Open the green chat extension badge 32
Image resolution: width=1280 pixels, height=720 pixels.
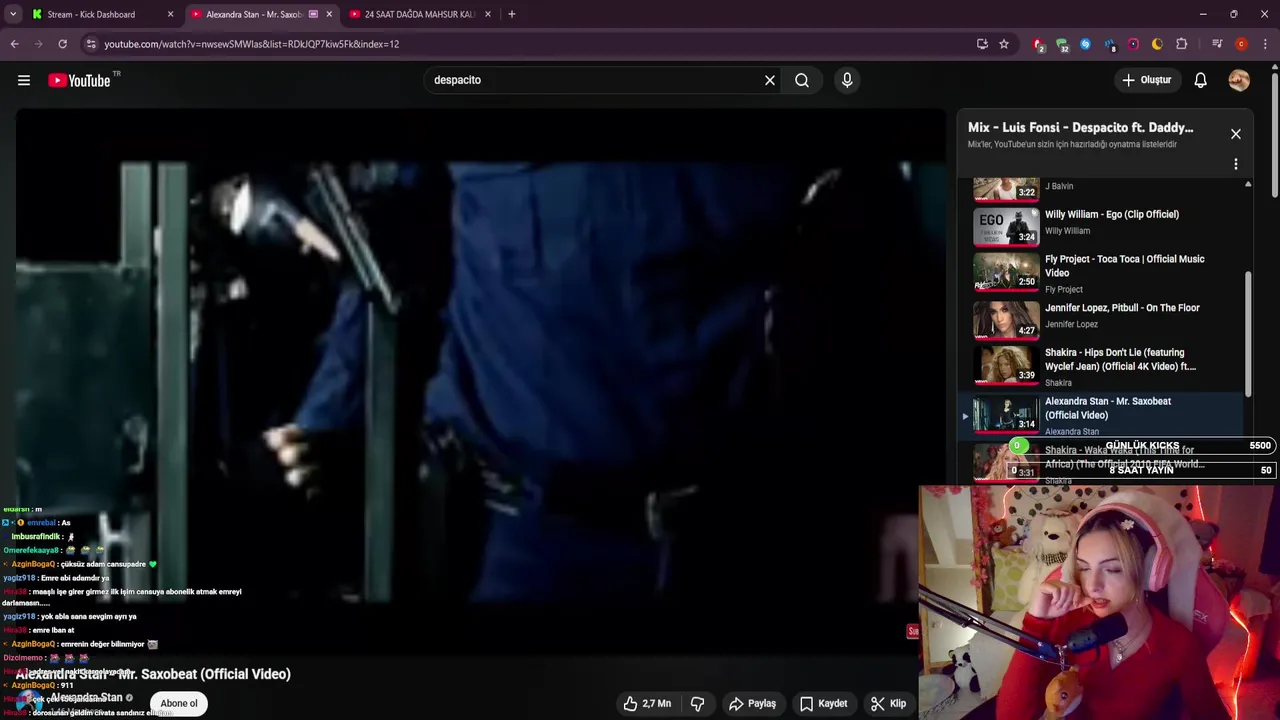pos(1062,44)
